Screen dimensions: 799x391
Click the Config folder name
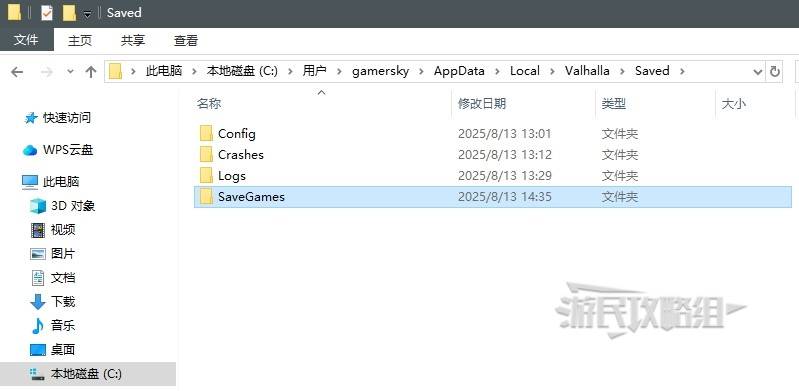(x=237, y=134)
